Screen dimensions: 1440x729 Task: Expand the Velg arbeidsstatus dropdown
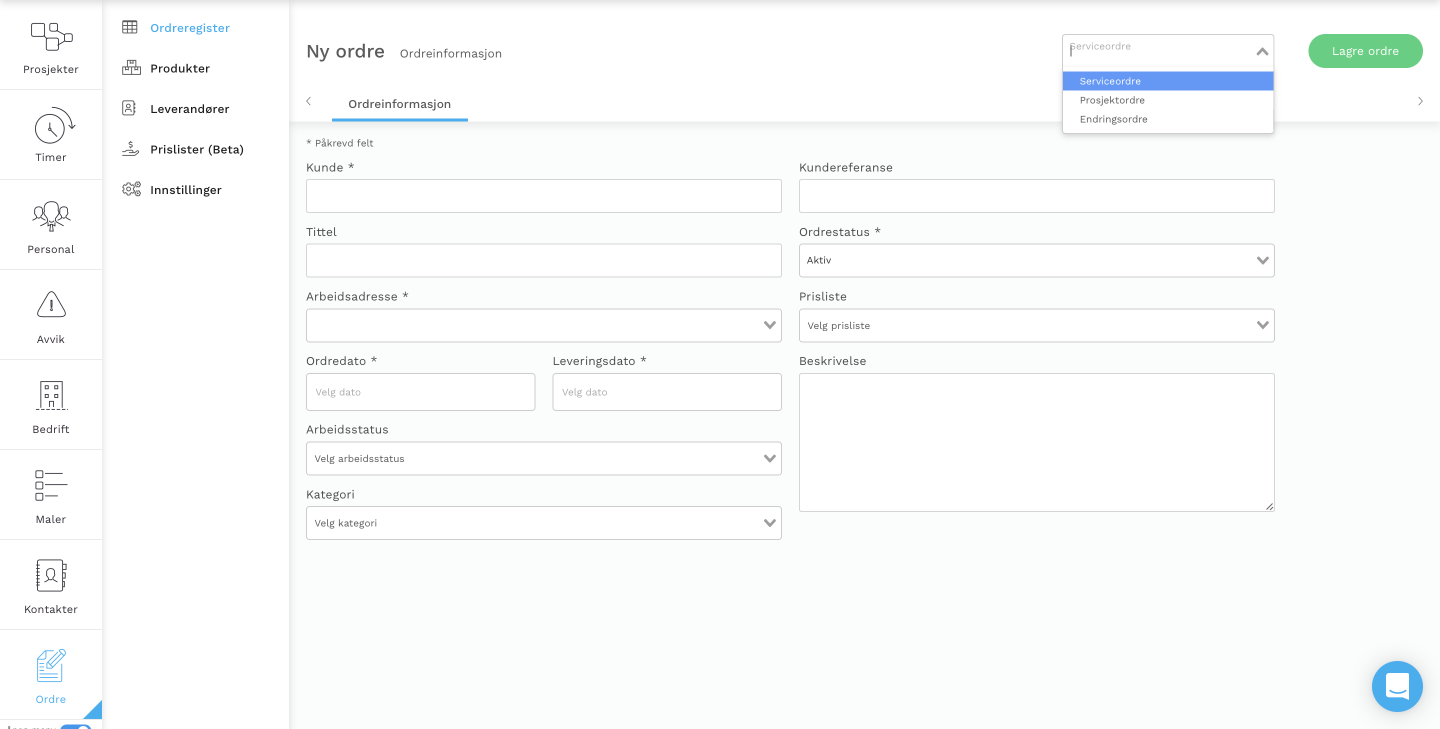544,459
